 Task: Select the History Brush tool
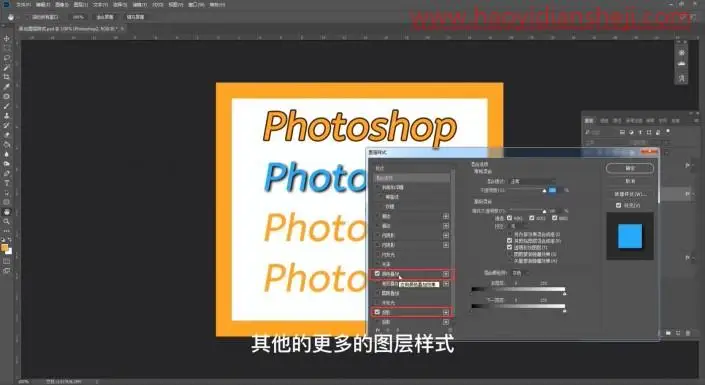pyautogui.click(x=6, y=125)
